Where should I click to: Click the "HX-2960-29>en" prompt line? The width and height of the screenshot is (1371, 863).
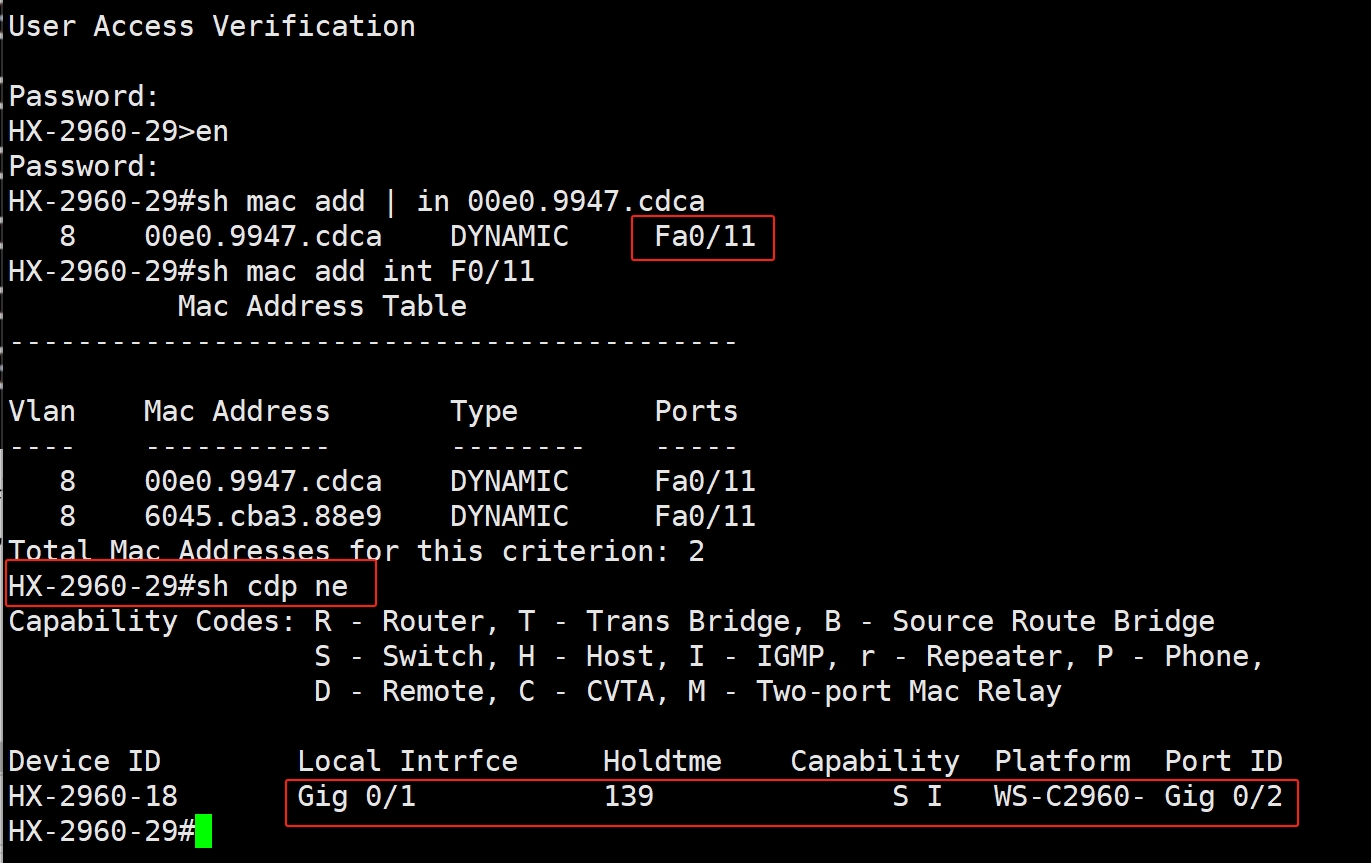(x=118, y=131)
